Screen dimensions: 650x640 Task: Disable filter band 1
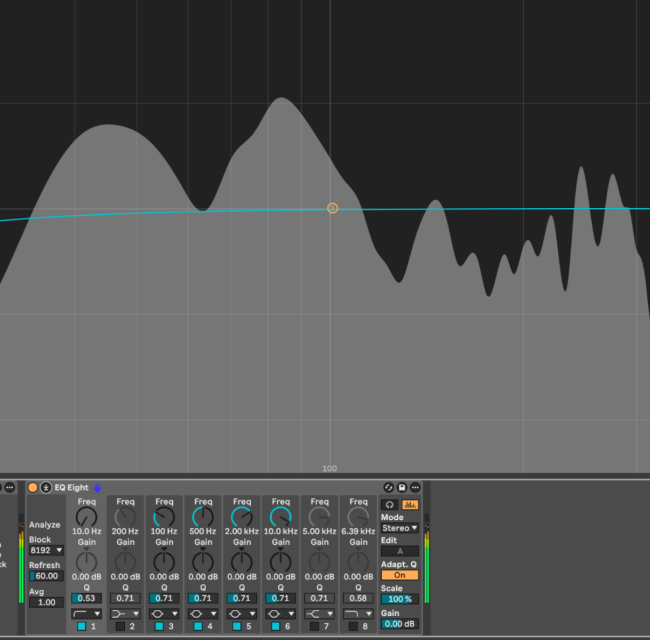pyautogui.click(x=81, y=626)
